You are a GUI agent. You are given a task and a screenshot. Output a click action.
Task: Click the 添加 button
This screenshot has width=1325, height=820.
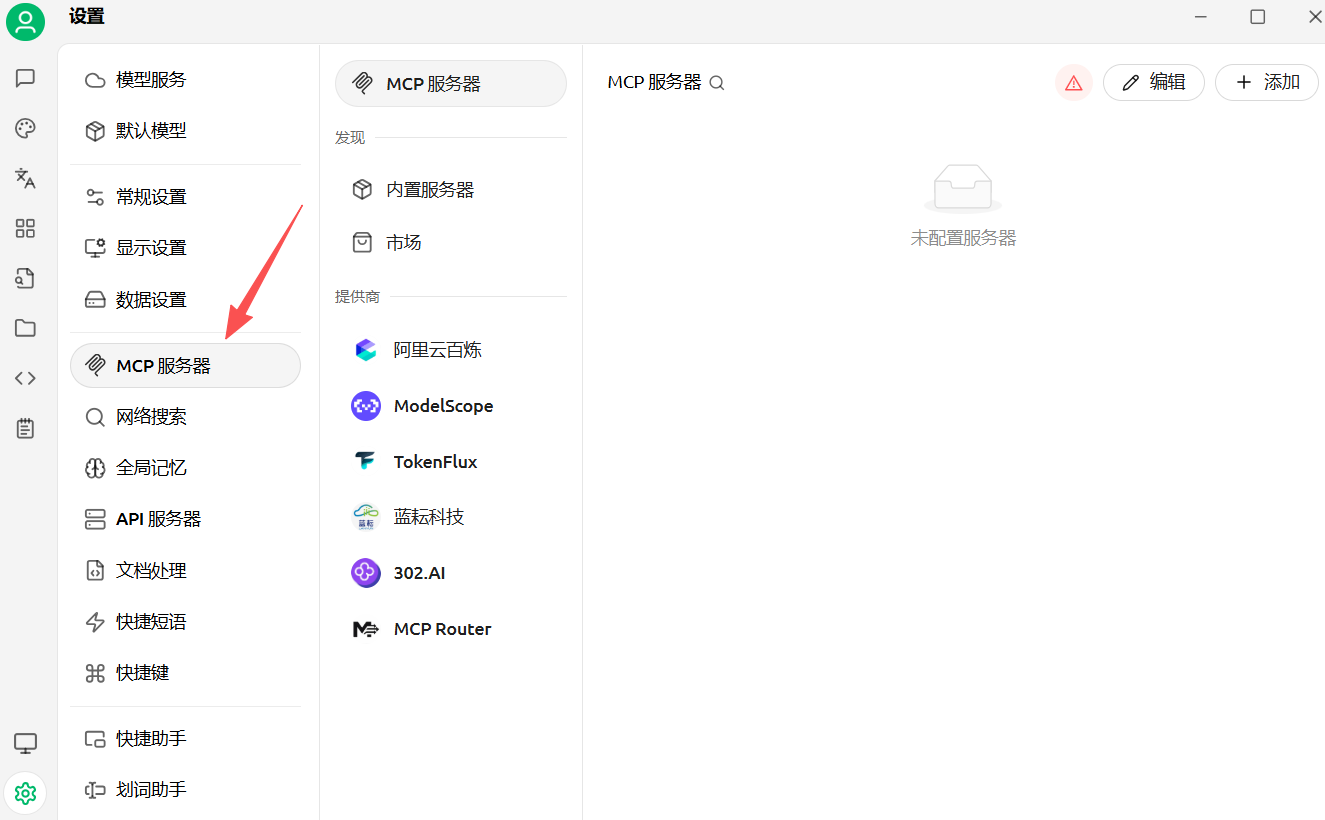tap(1266, 82)
